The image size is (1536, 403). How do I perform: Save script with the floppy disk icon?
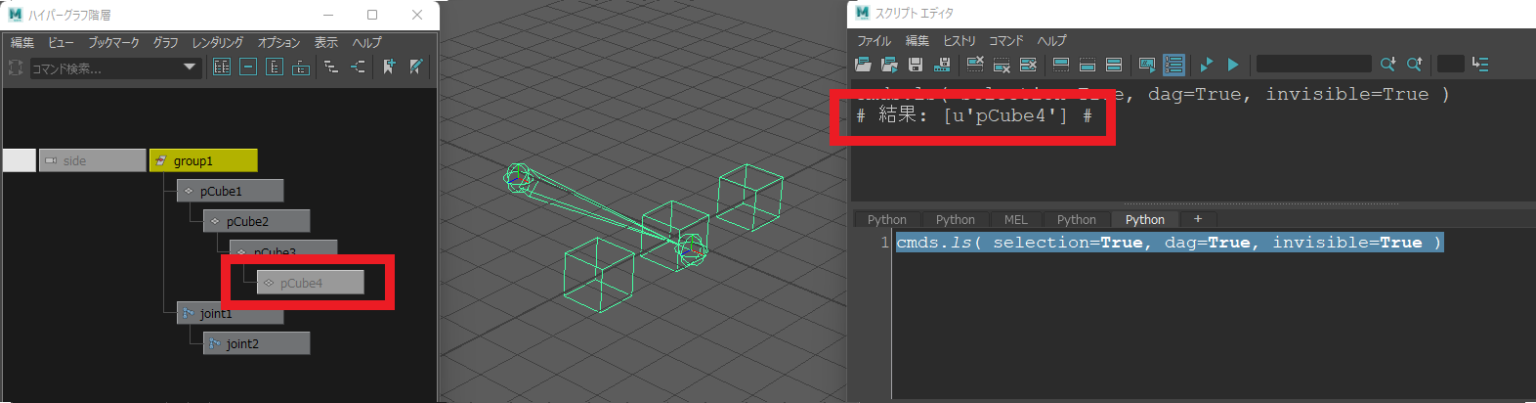point(914,64)
